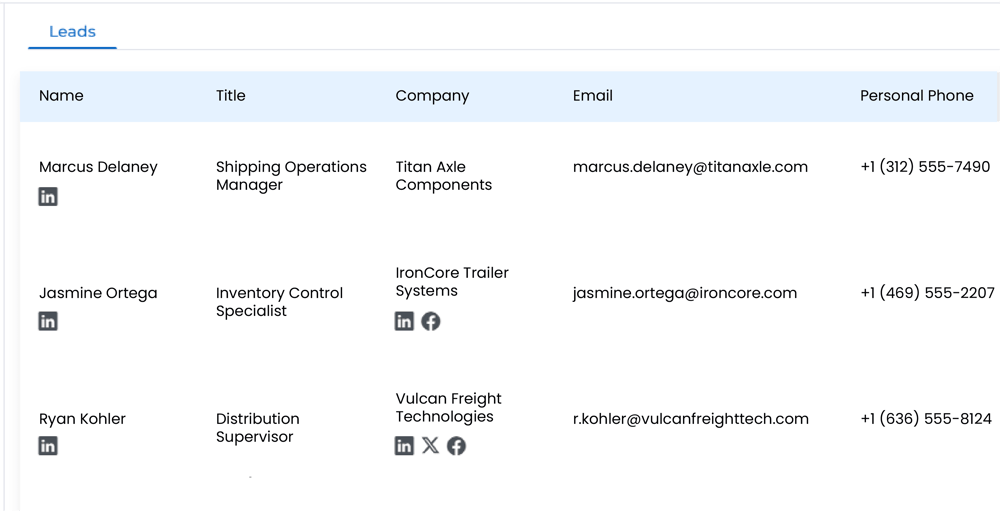Open Jasmine Ortega's LinkedIn profile icon
The height and width of the screenshot is (511, 1000).
(48, 321)
